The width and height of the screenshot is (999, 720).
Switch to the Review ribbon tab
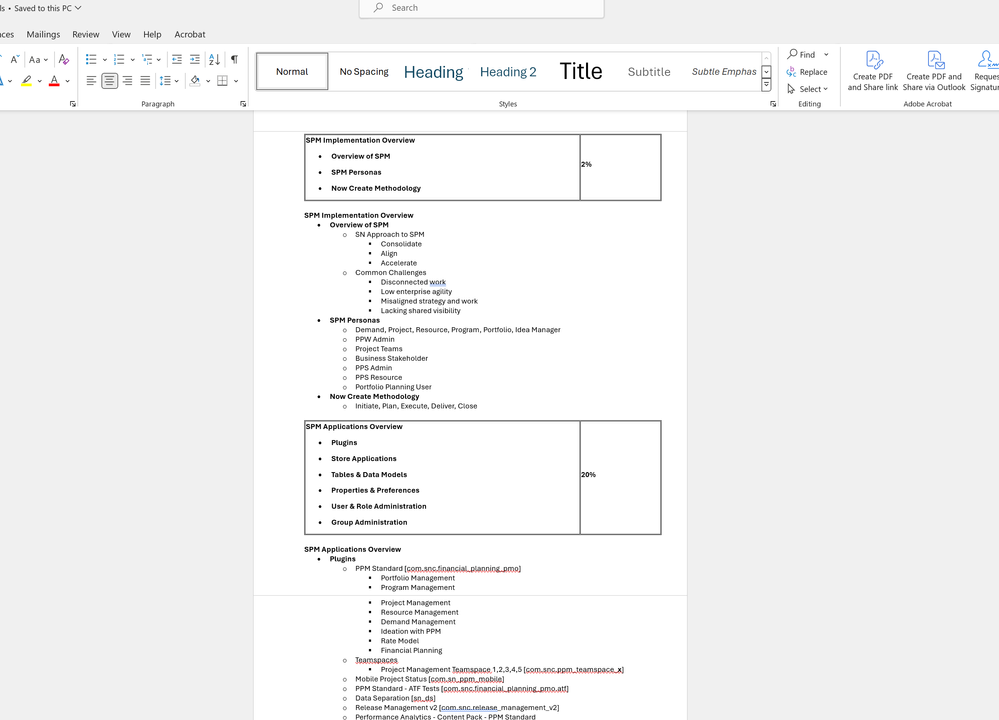click(x=85, y=33)
